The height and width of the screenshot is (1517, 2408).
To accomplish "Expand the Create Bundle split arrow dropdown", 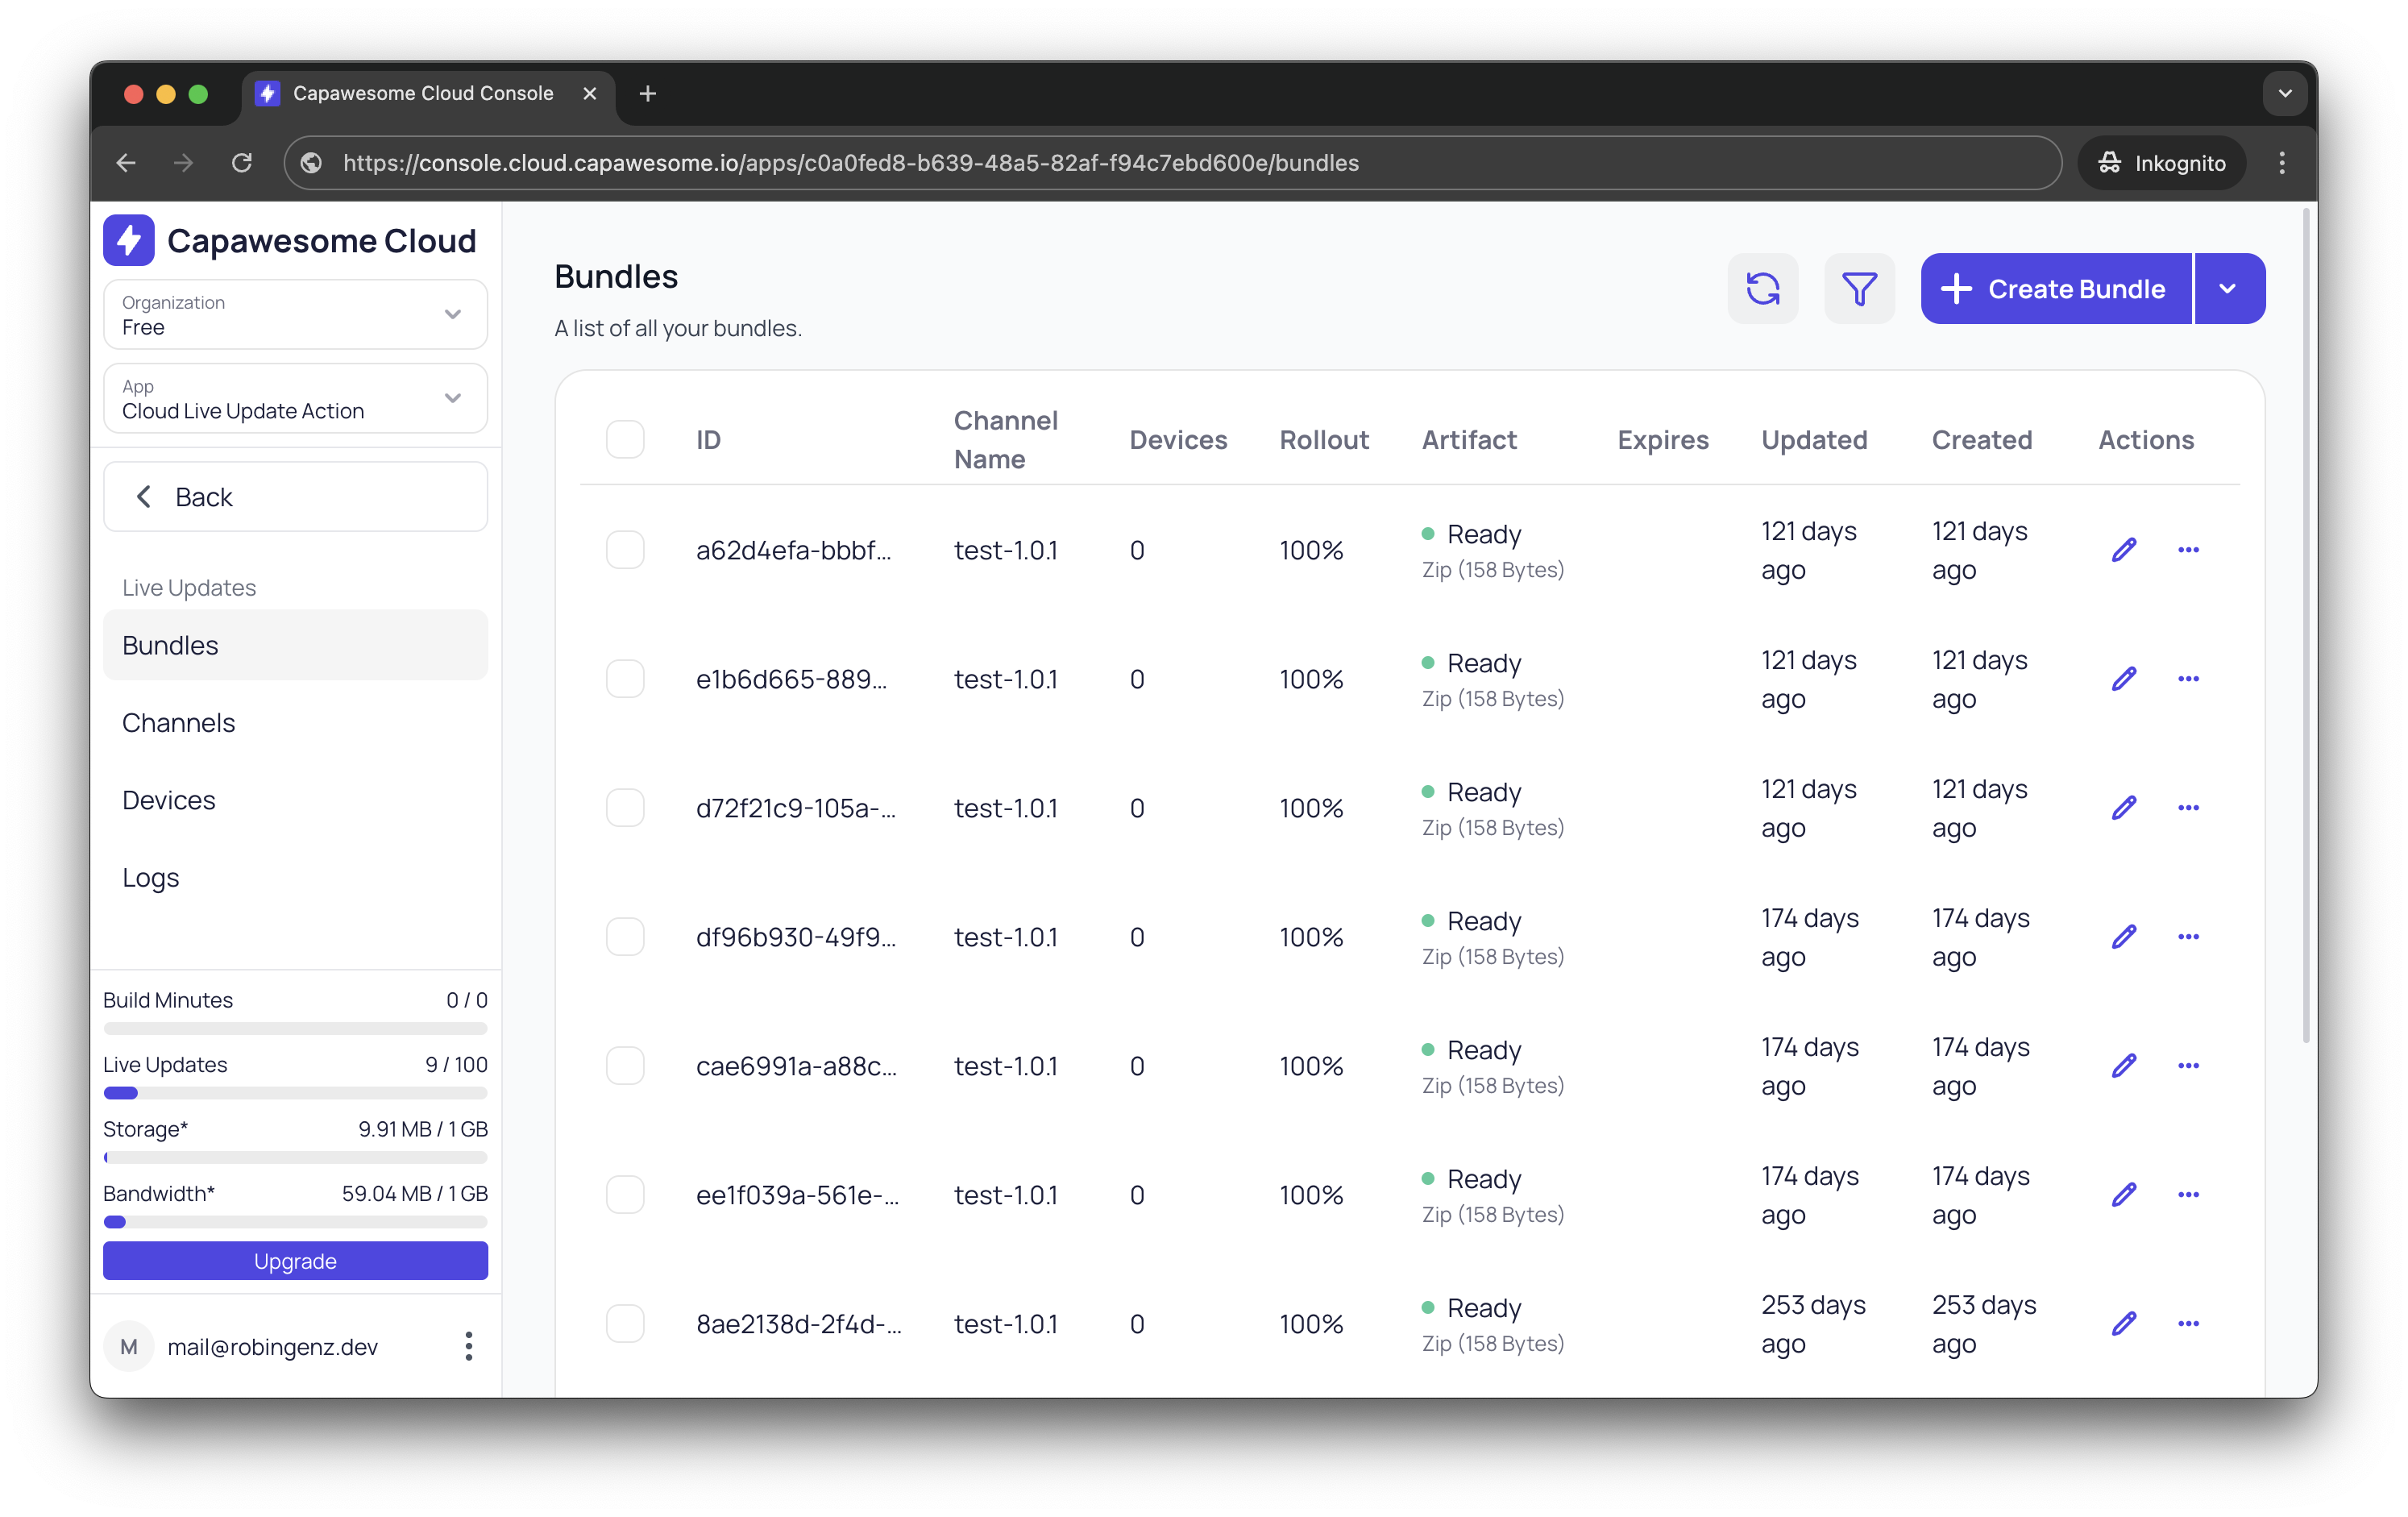I will tap(2227, 289).
